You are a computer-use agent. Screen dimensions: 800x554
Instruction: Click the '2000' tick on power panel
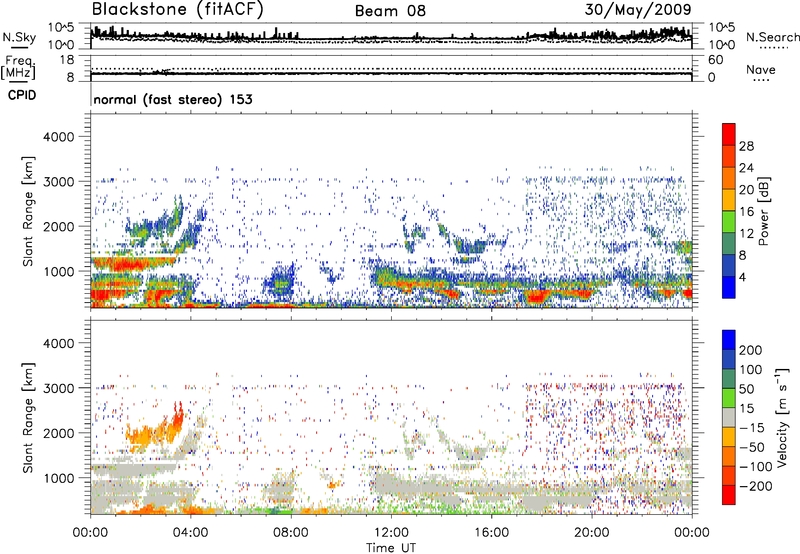pyautogui.click(x=58, y=226)
